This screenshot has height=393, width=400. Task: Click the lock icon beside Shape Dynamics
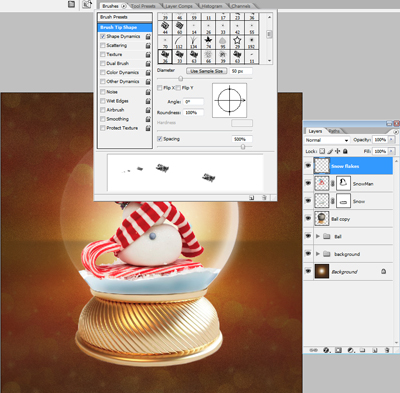click(x=148, y=37)
